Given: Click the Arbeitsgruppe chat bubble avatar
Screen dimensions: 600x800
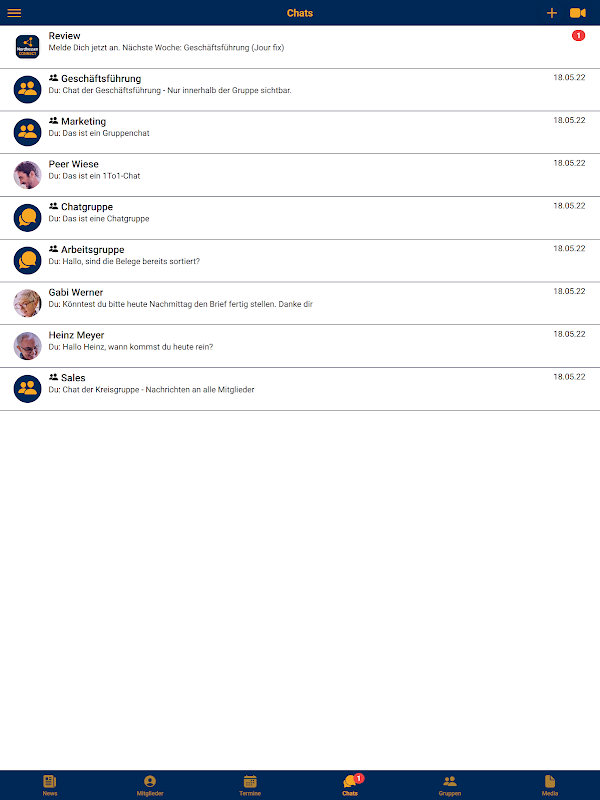Looking at the screenshot, I should pos(28,260).
